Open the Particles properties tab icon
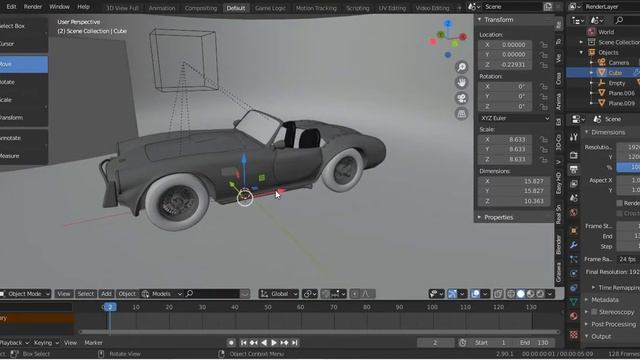 (x=573, y=259)
